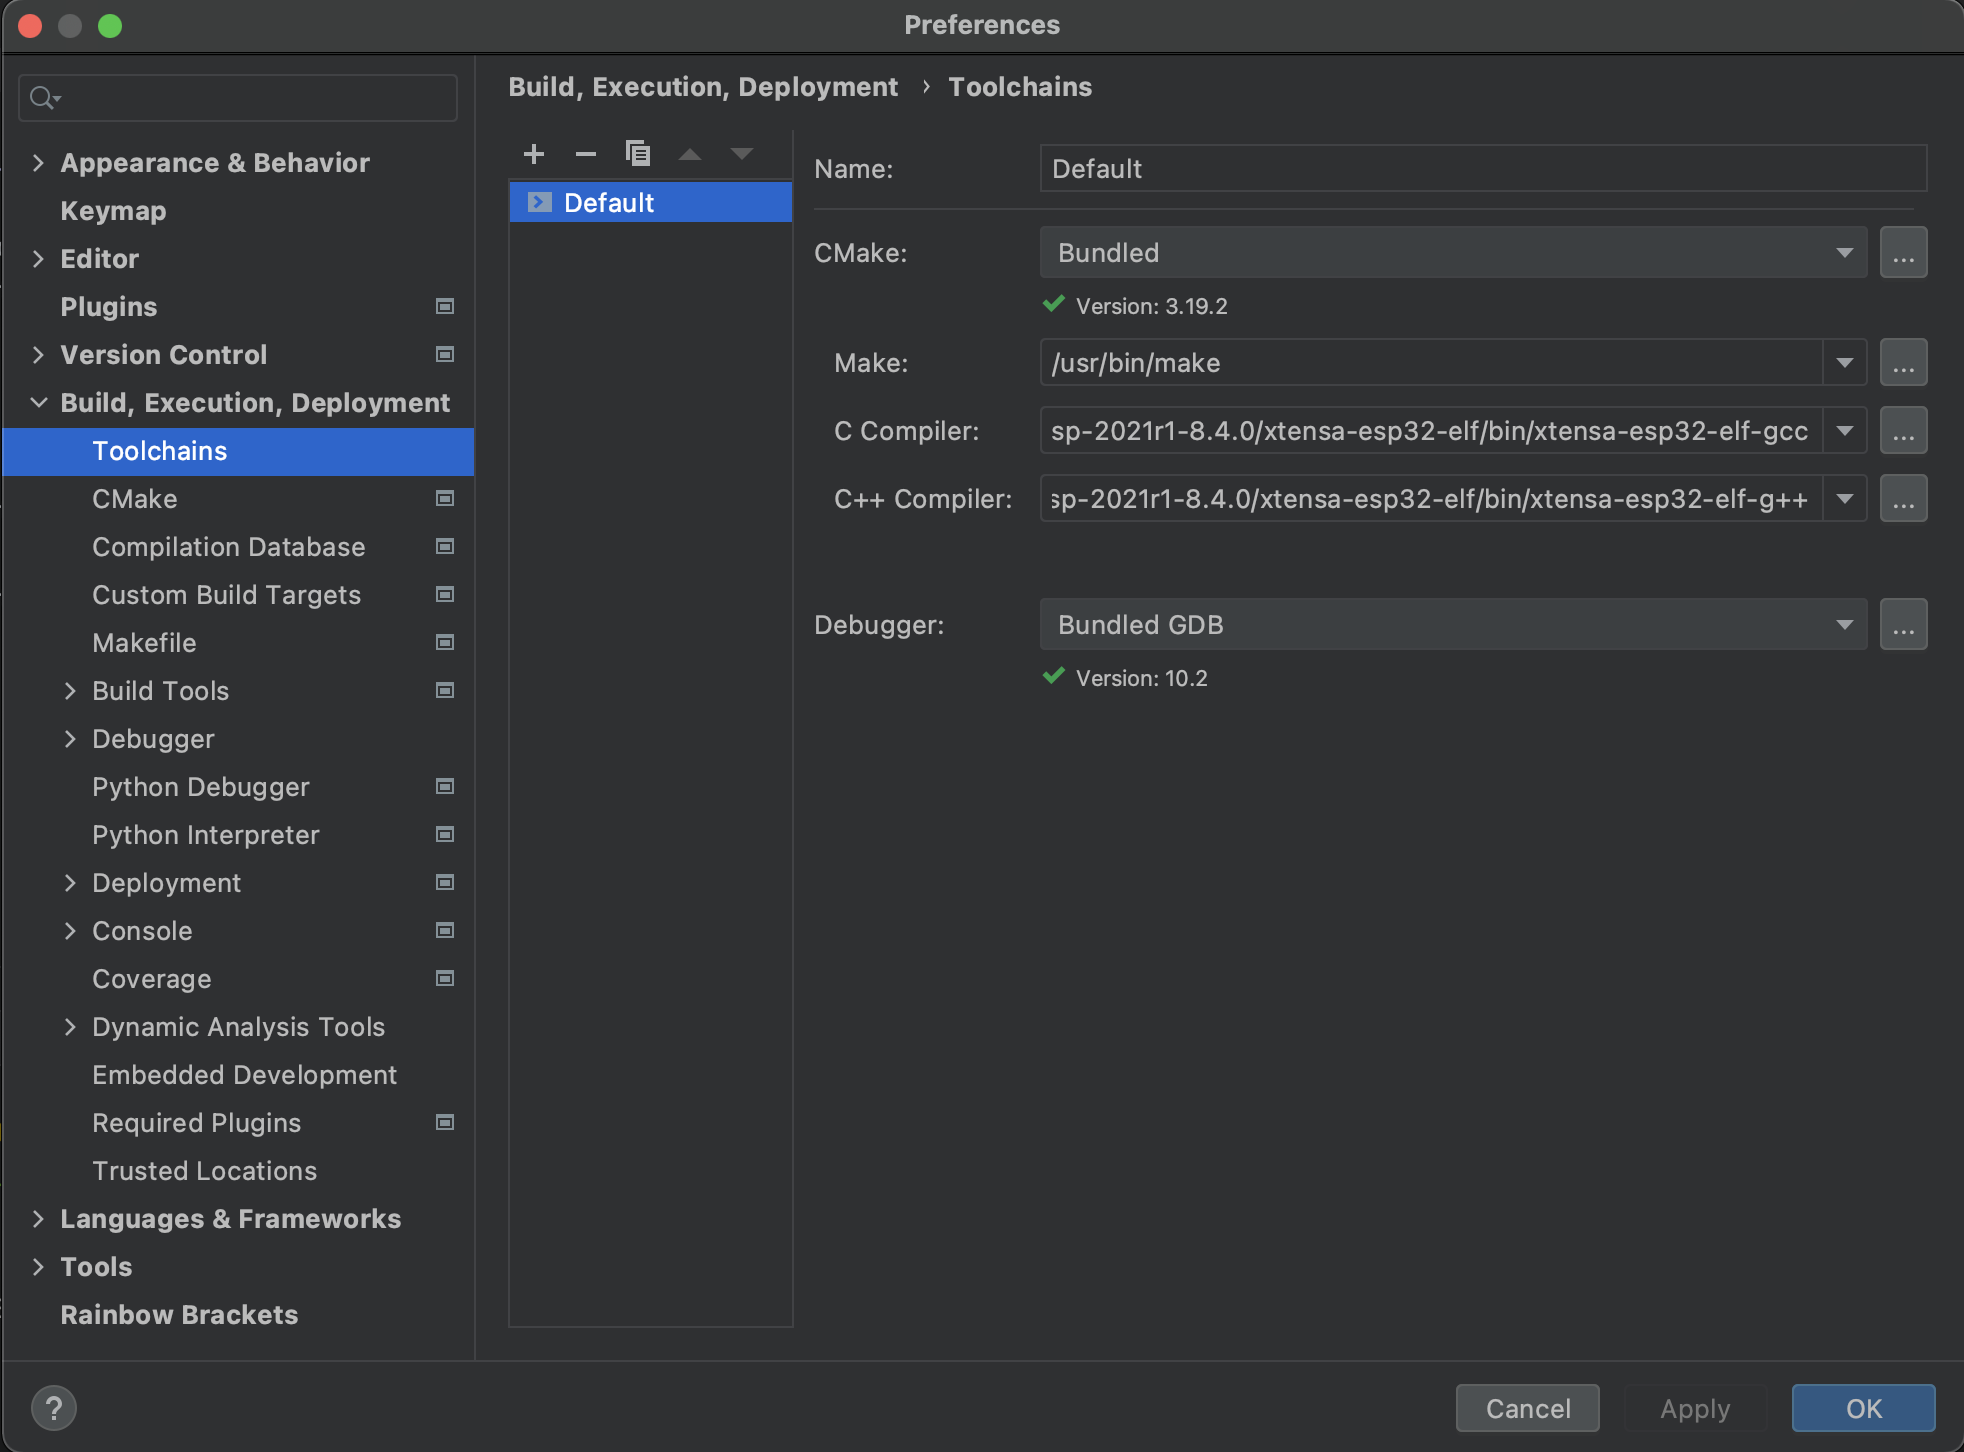This screenshot has width=1964, height=1452.
Task: Click browse button beside C Compiler path
Action: pyautogui.click(x=1903, y=431)
